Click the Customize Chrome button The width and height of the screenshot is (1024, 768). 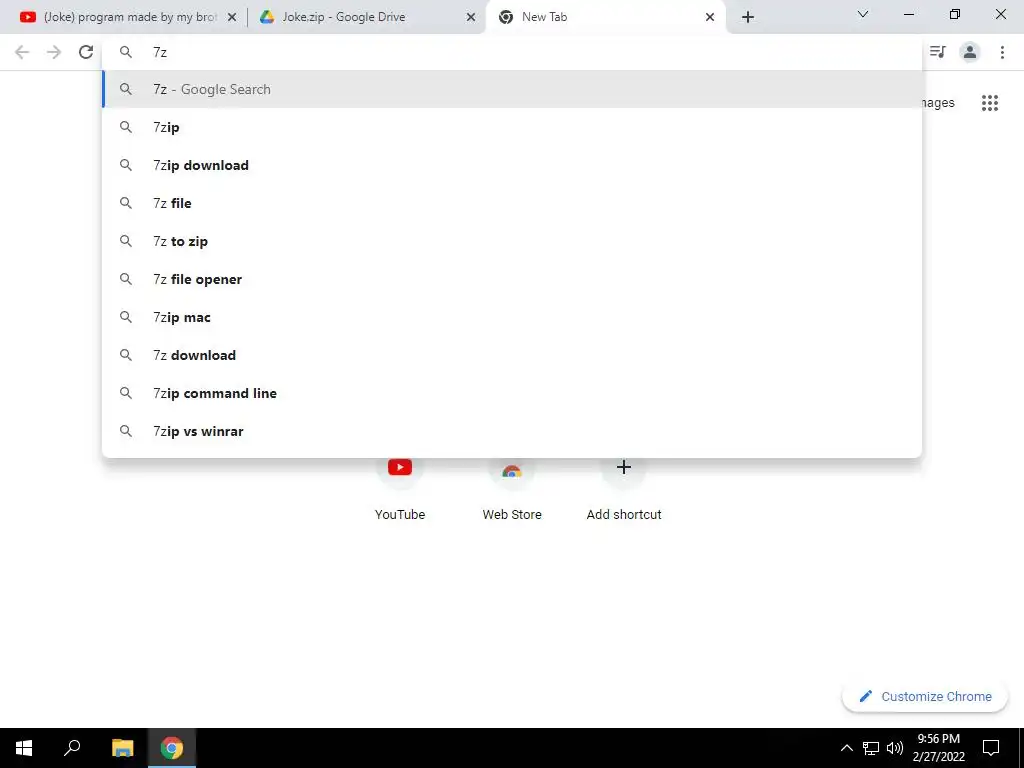[925, 697]
